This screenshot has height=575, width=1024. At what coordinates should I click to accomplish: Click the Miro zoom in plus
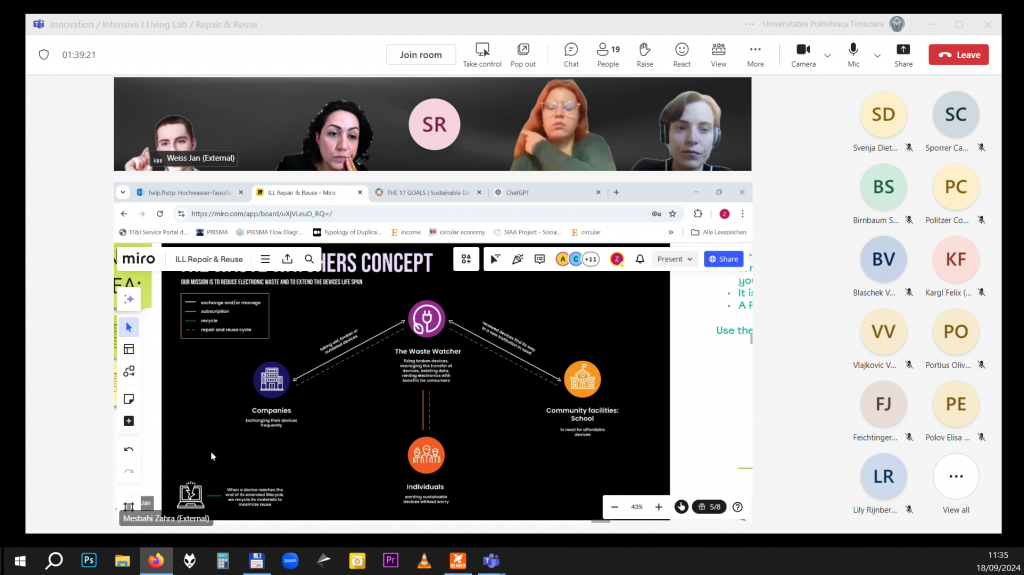click(658, 507)
